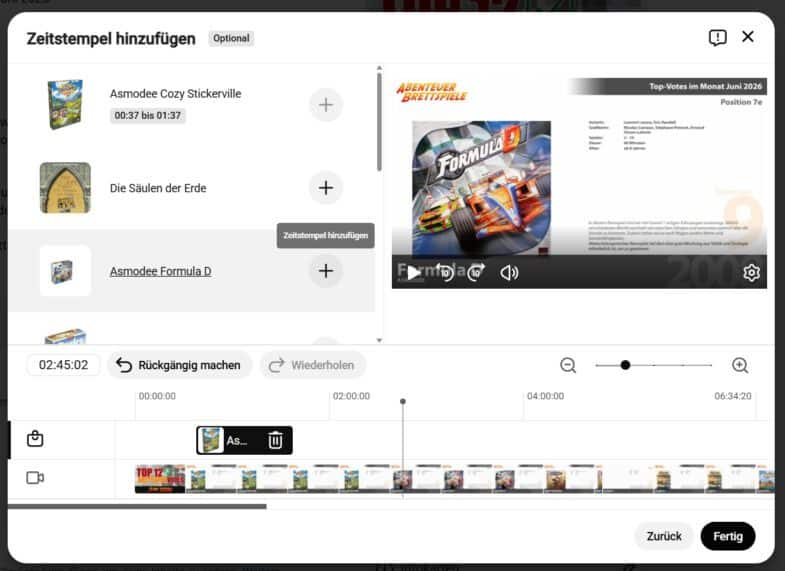
Task: Click the Formula D cover in the video preview
Action: [x=481, y=188]
